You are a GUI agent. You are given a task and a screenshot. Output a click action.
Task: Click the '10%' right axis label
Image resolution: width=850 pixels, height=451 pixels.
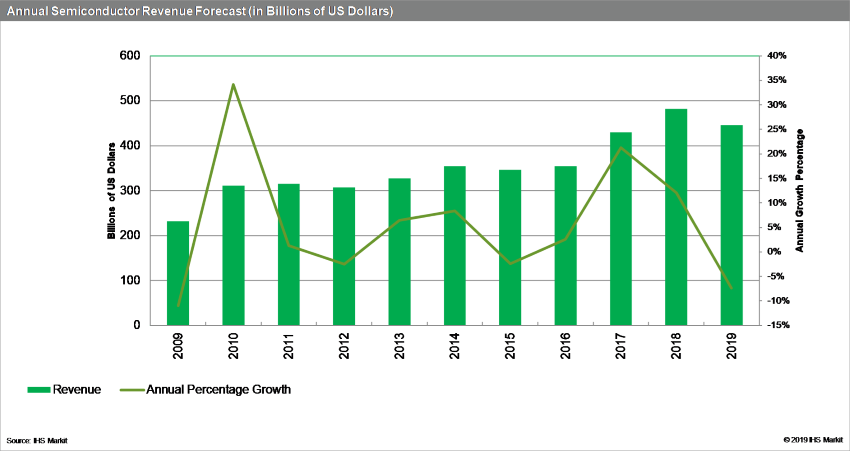(x=777, y=203)
